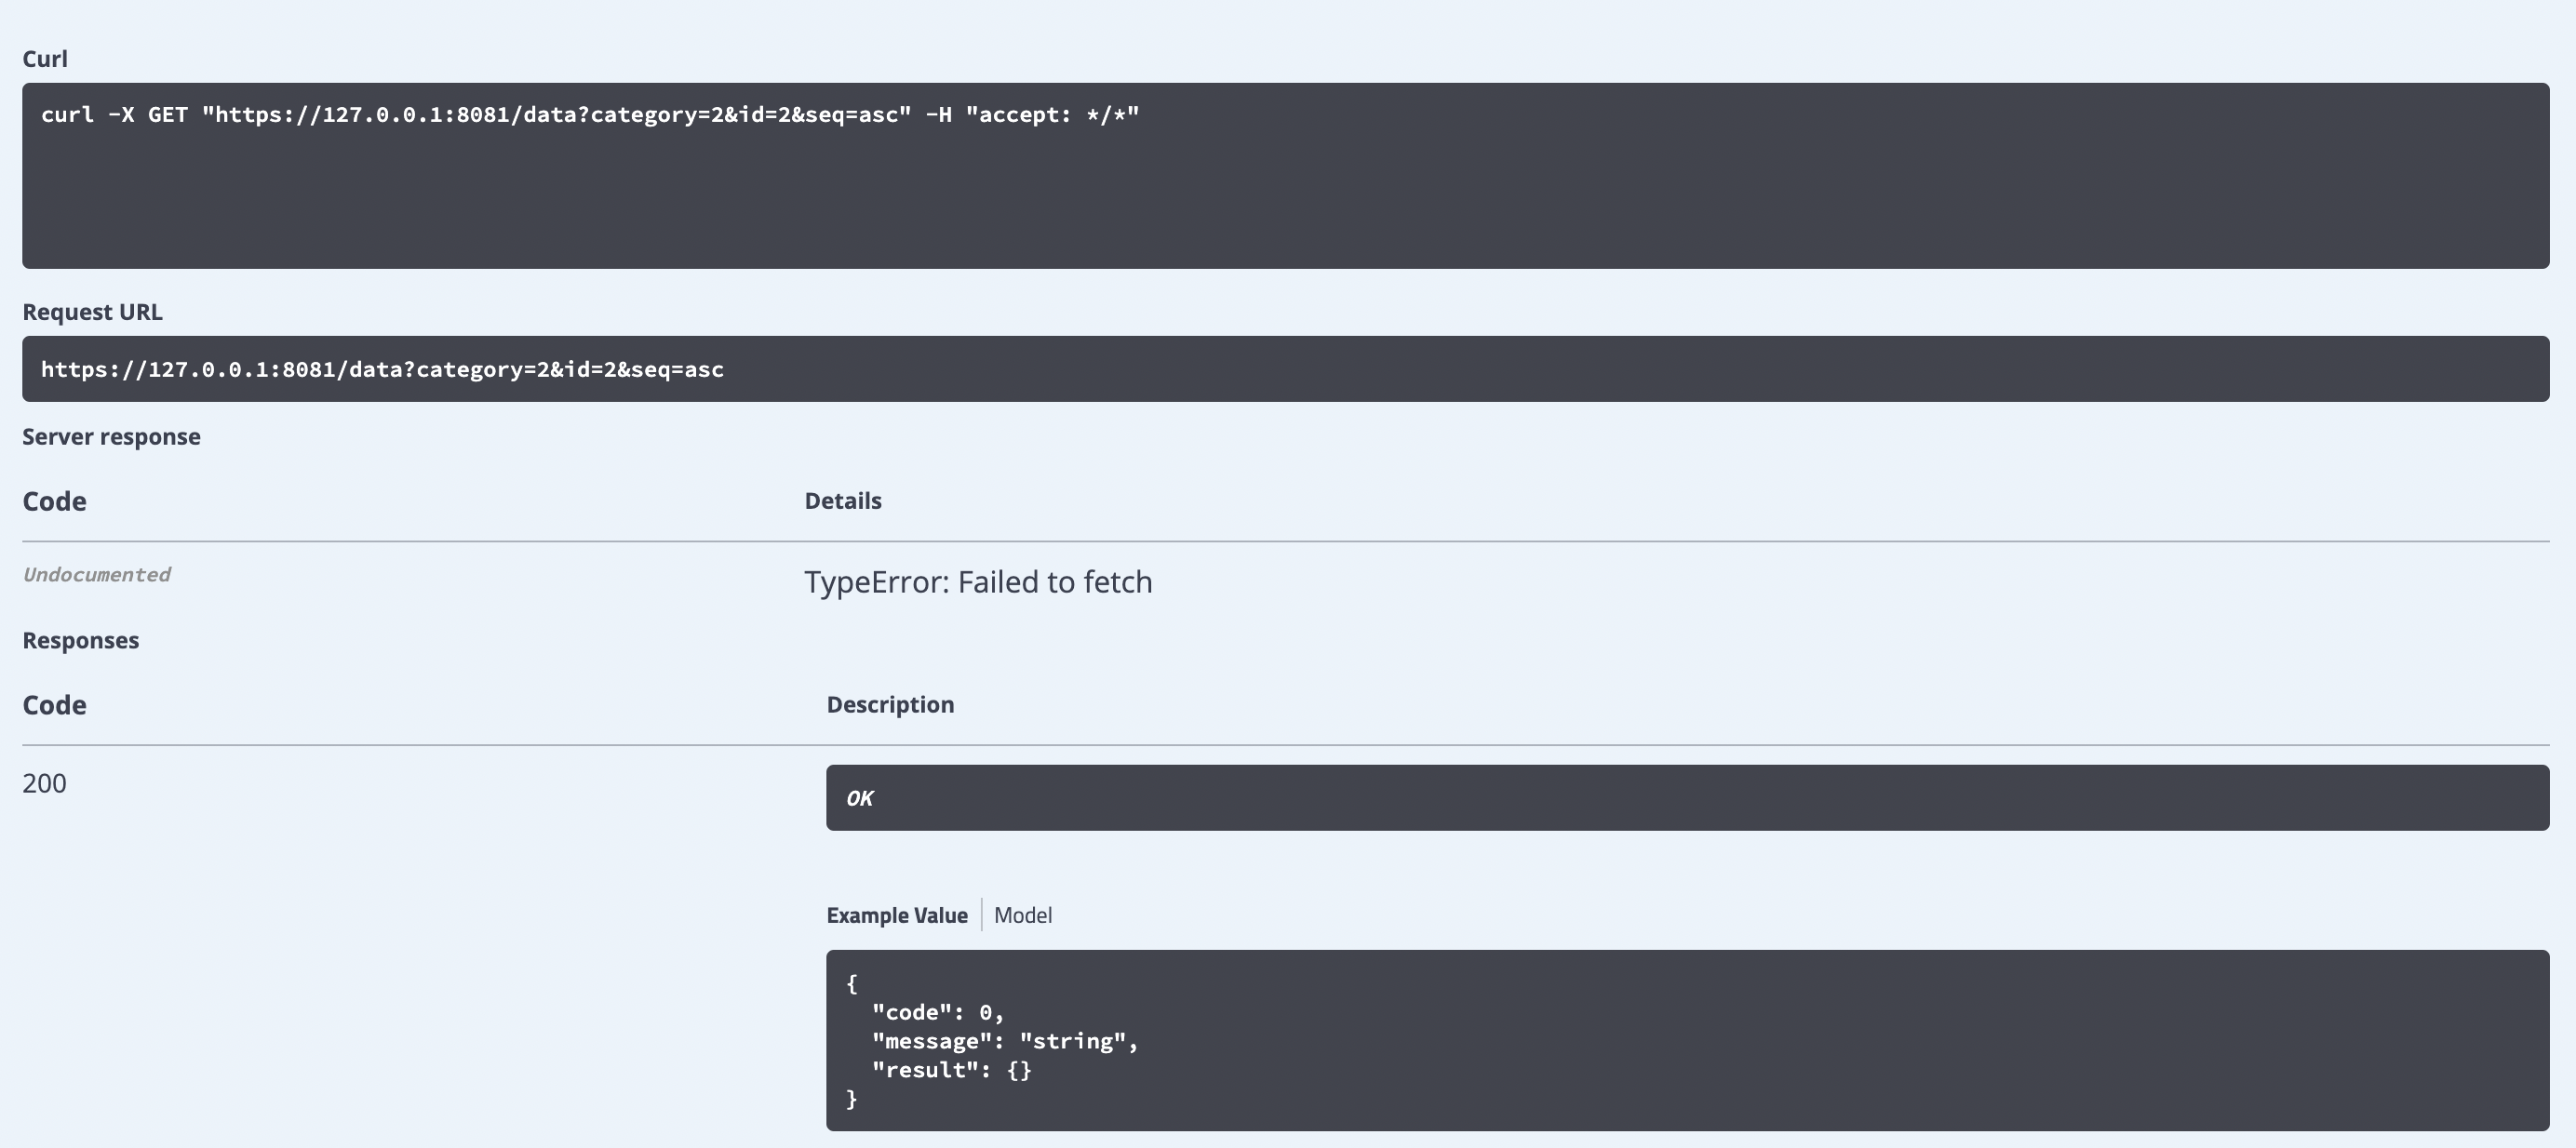Screen dimensions: 2576x1148
Task: Click the Request URL heading
Action: 92,312
